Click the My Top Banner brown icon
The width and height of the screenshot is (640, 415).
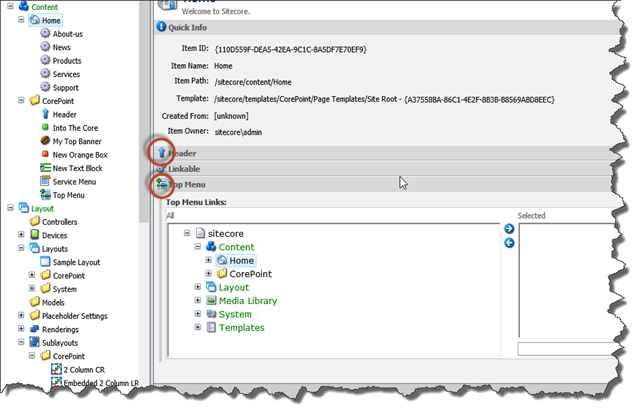[45, 141]
